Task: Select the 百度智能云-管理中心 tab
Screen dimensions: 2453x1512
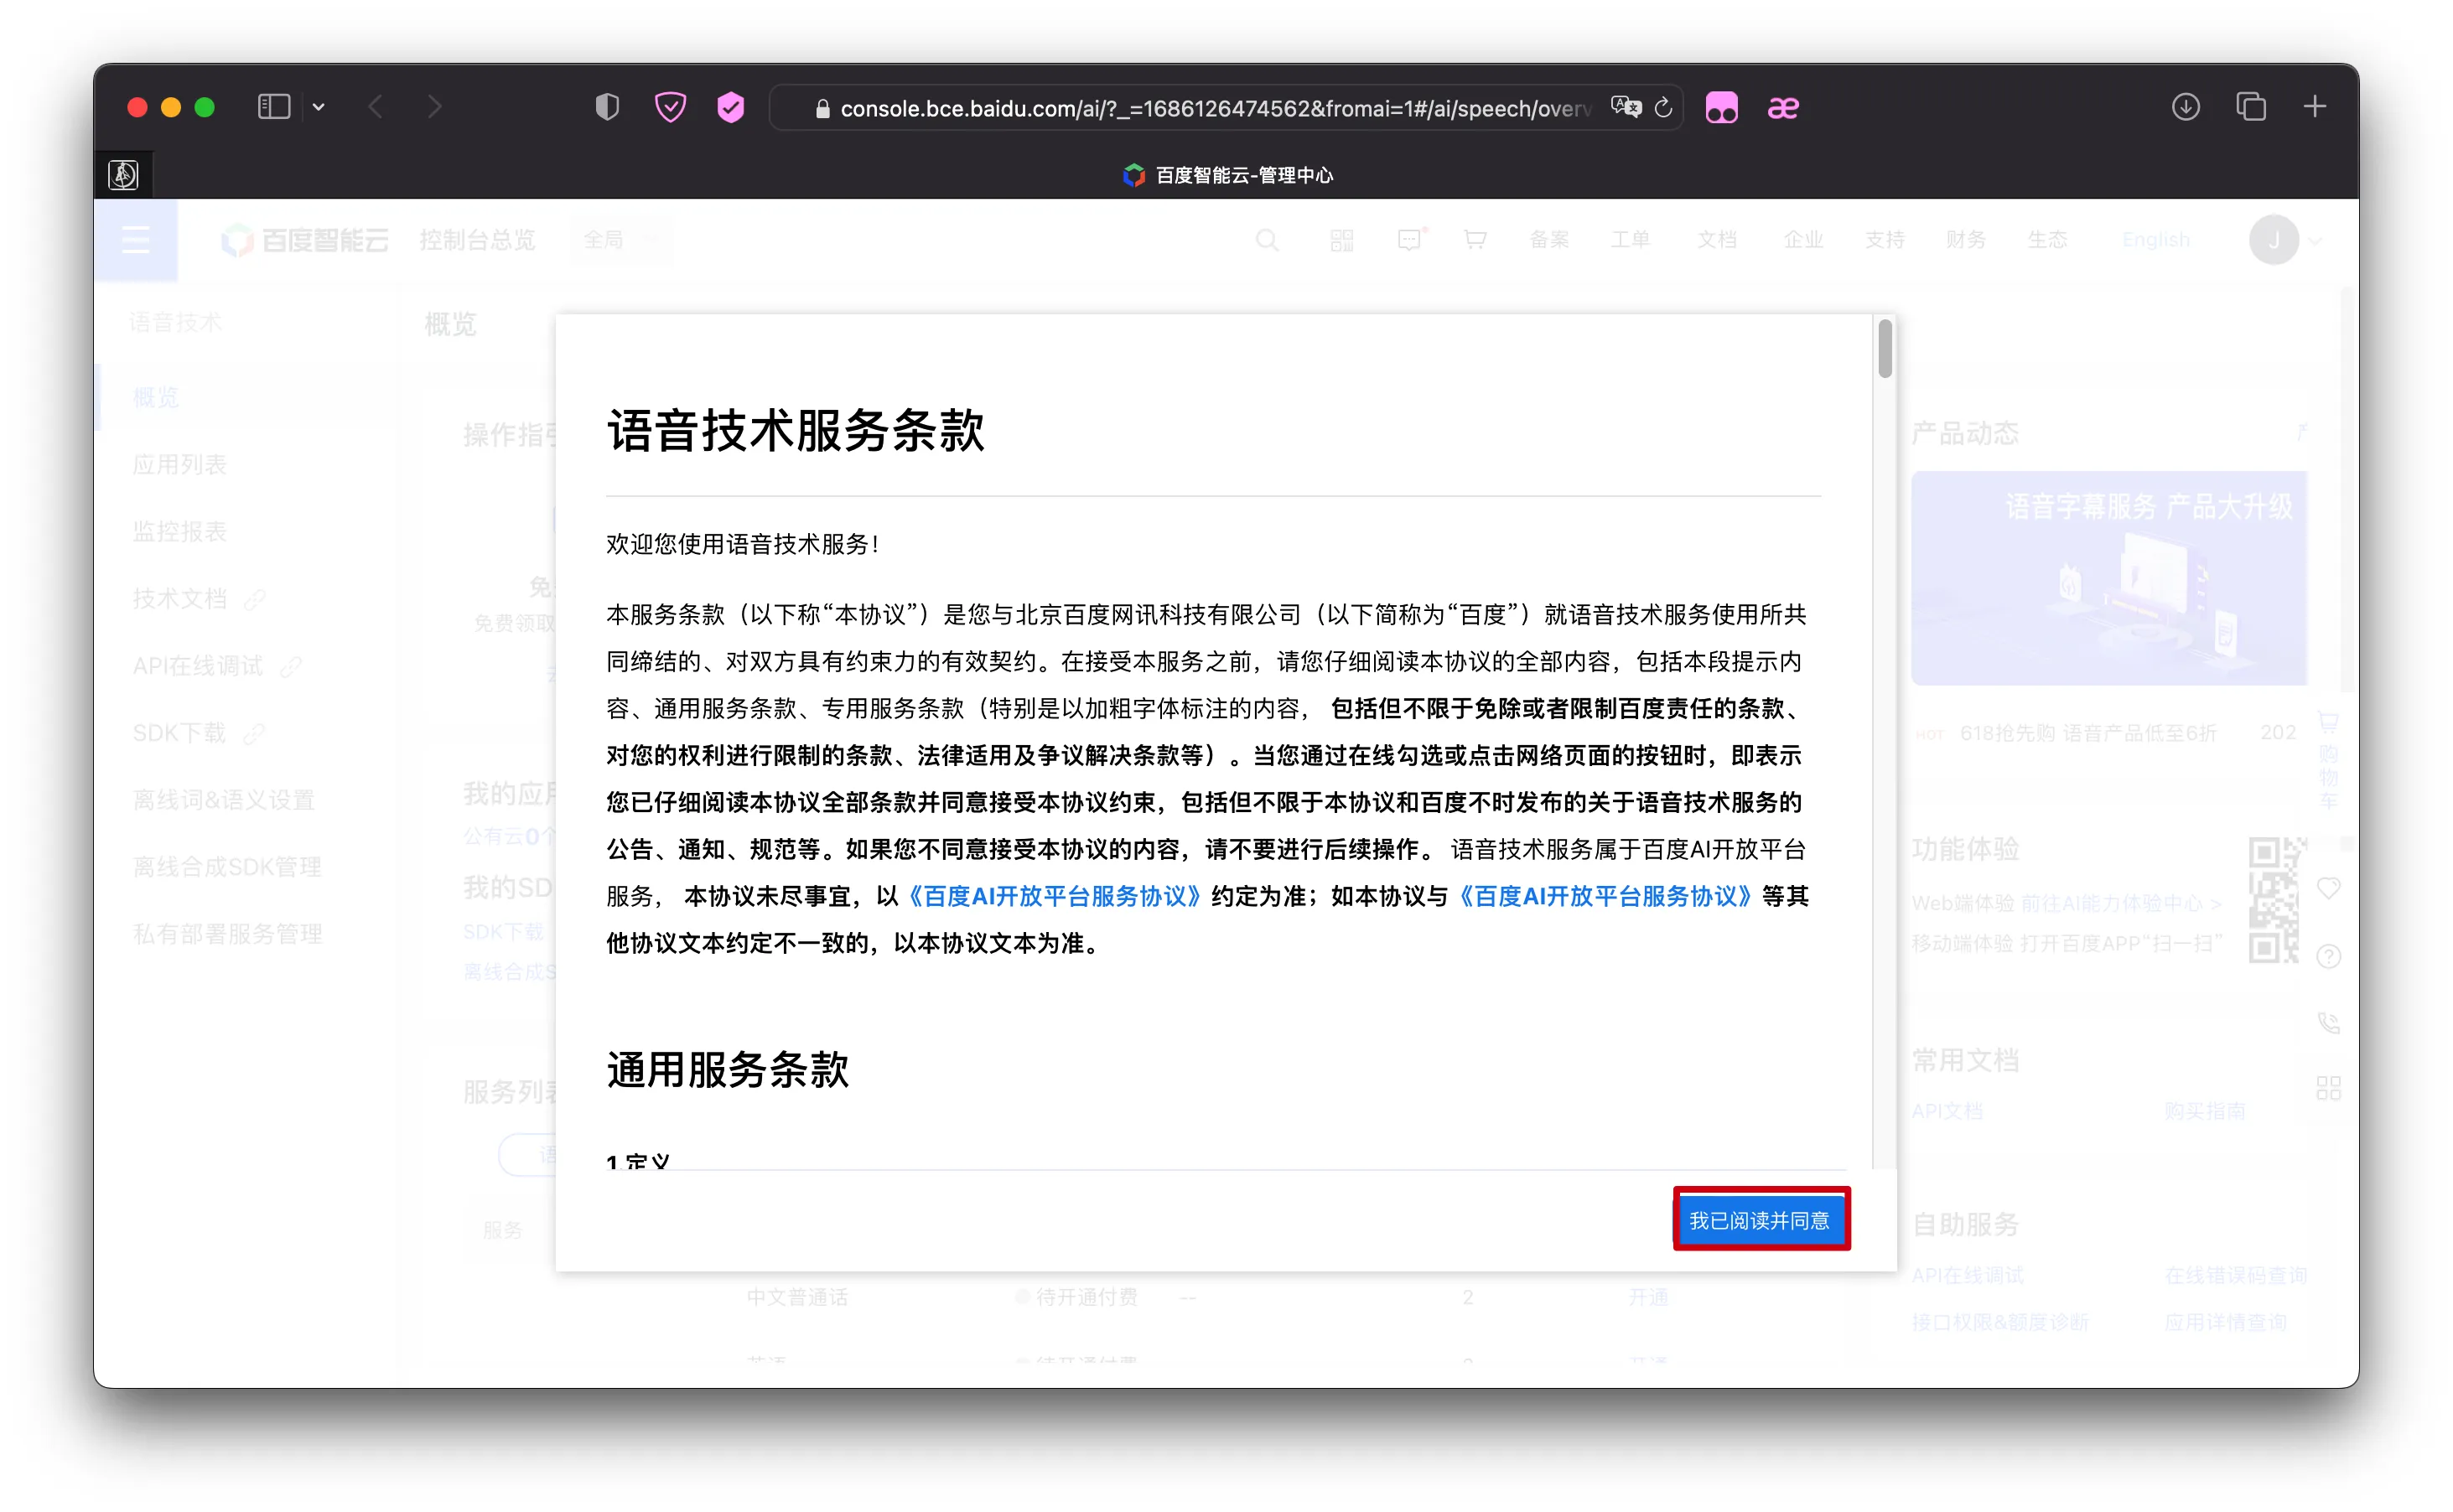Action: point(1228,175)
